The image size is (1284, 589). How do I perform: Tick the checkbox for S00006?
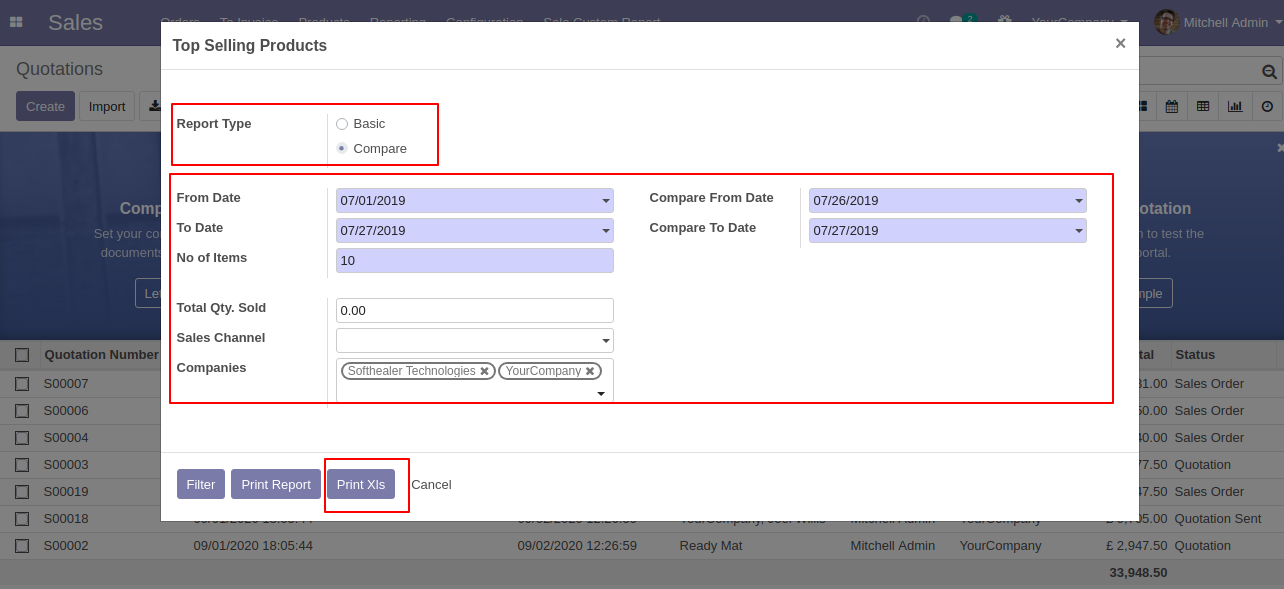pyautogui.click(x=22, y=411)
